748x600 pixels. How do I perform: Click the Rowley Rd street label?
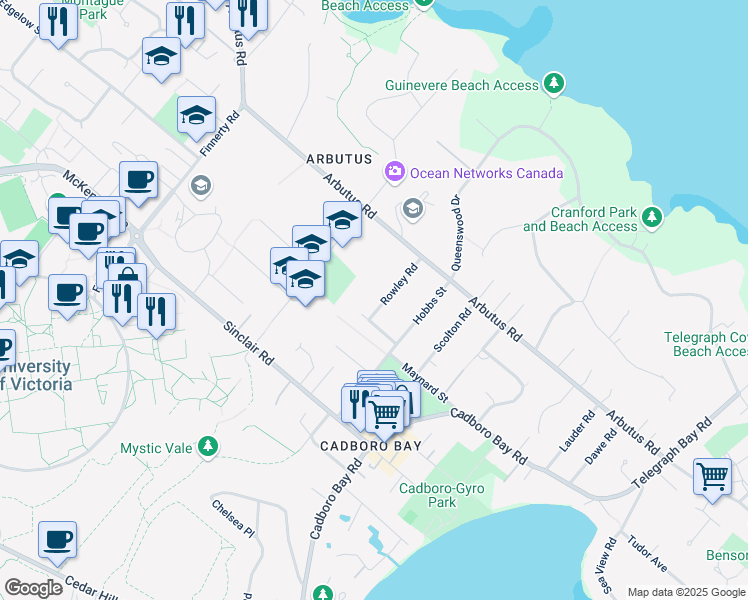pyautogui.click(x=399, y=284)
